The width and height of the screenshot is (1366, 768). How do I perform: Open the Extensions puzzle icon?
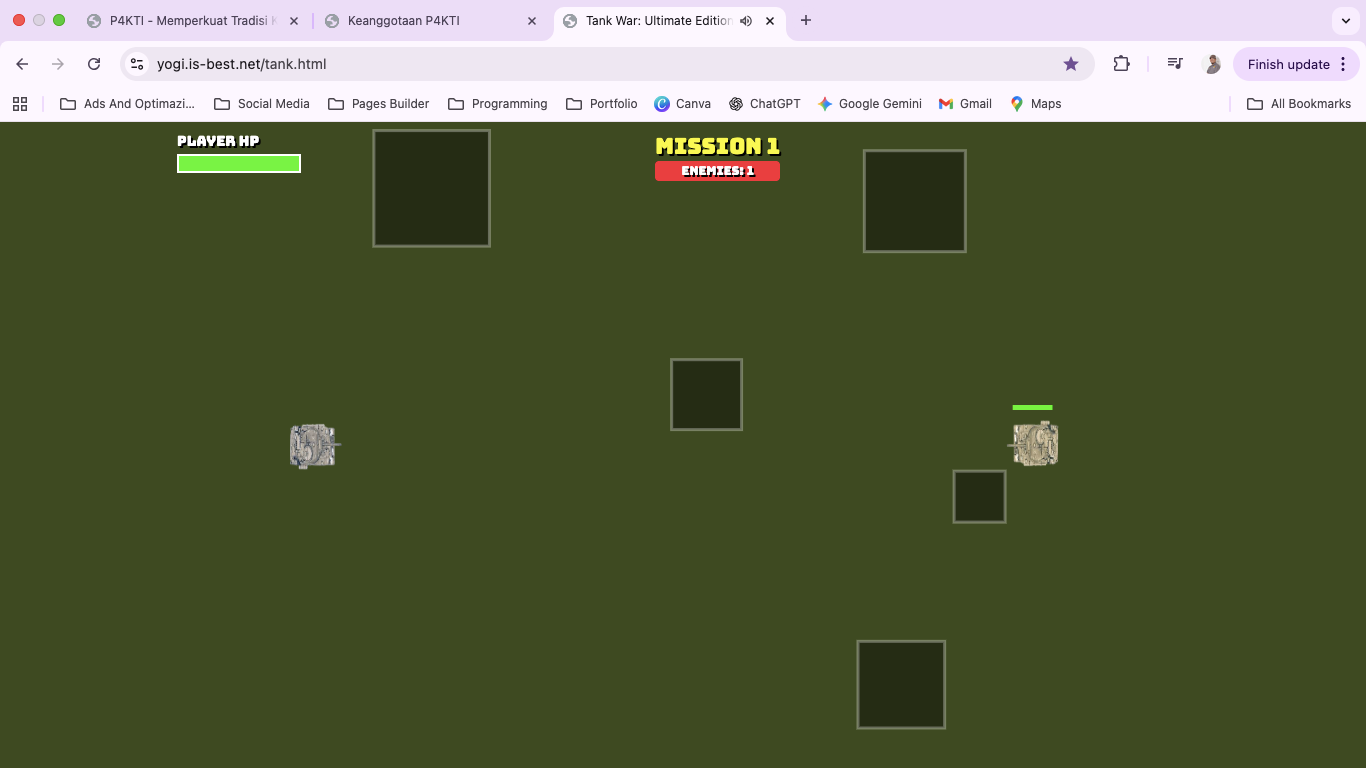pyautogui.click(x=1121, y=64)
